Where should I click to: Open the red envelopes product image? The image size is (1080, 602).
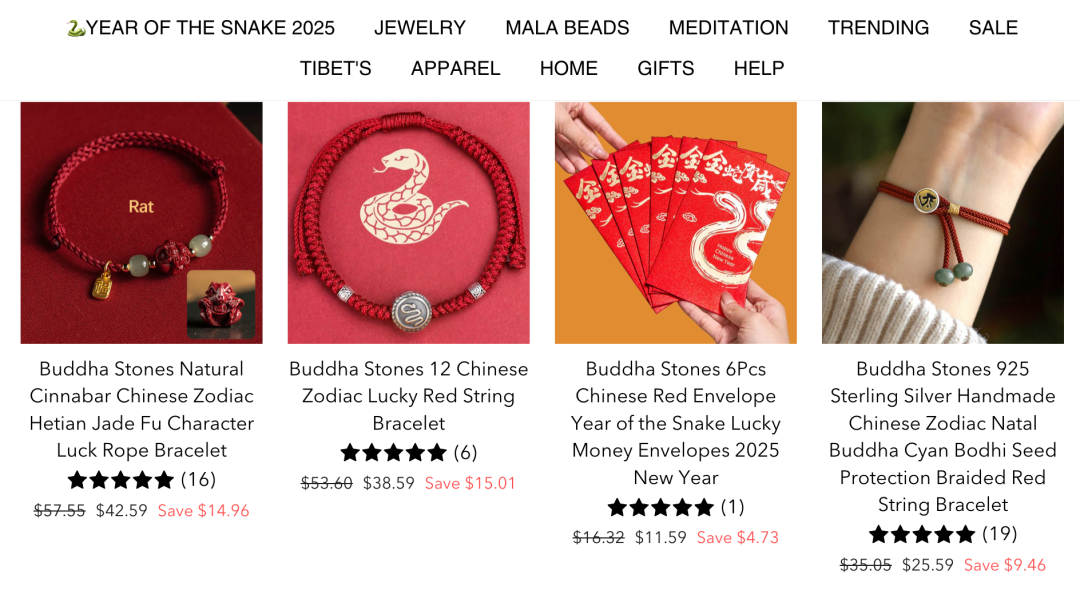676,222
